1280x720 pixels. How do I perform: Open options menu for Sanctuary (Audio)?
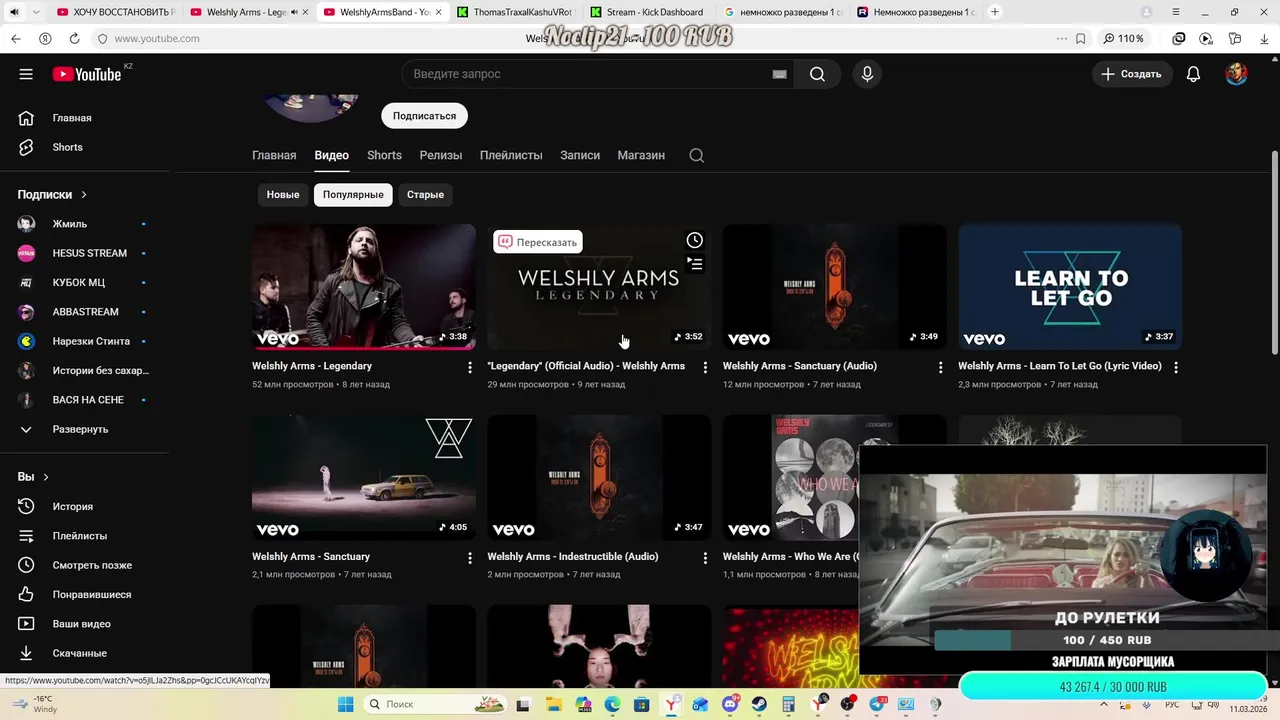[940, 367]
